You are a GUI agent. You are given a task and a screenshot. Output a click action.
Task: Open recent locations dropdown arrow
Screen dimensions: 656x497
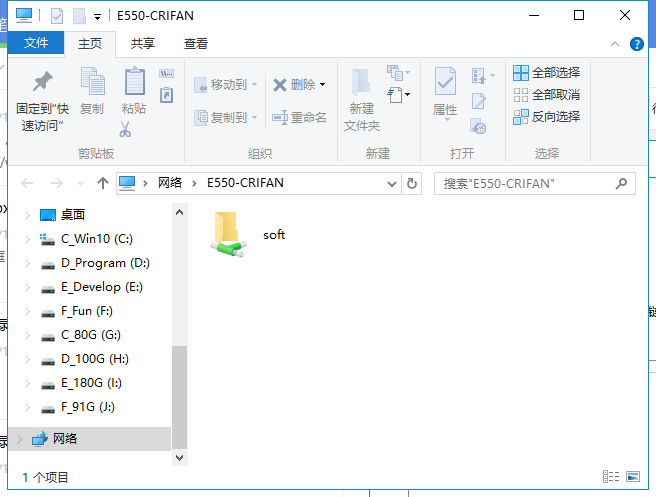click(80, 183)
